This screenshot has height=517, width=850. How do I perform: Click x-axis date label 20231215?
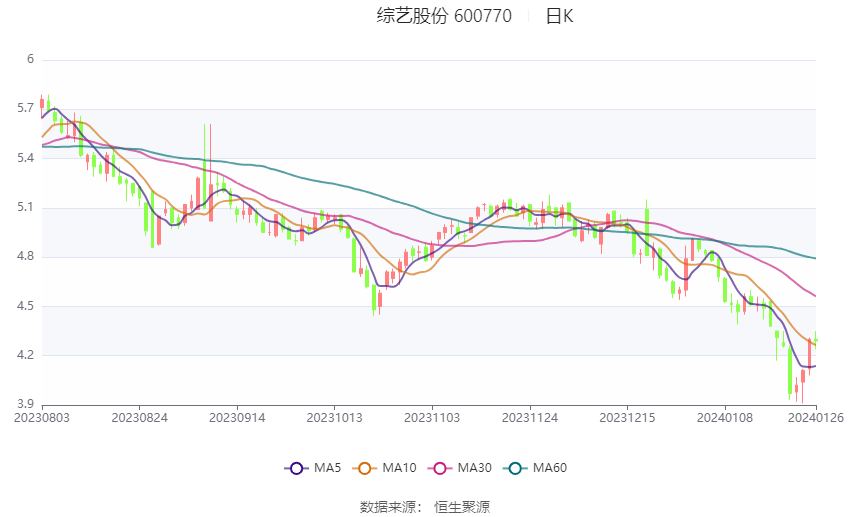[x=627, y=418]
